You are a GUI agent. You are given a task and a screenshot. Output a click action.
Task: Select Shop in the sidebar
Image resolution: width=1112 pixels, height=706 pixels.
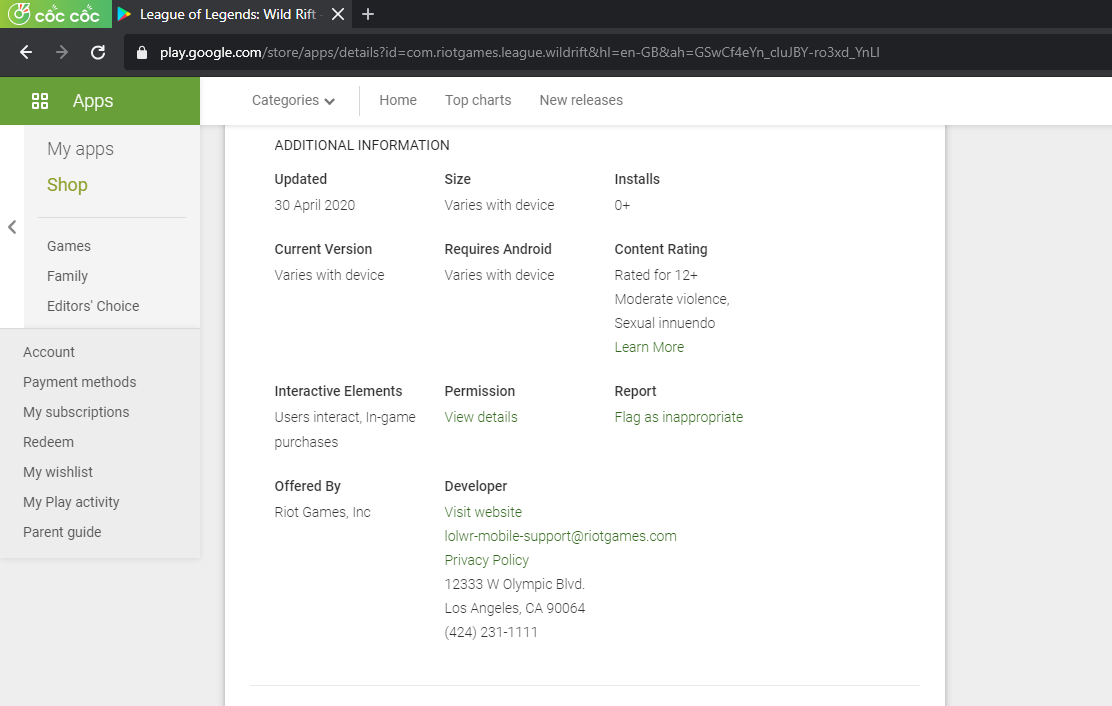coord(67,185)
